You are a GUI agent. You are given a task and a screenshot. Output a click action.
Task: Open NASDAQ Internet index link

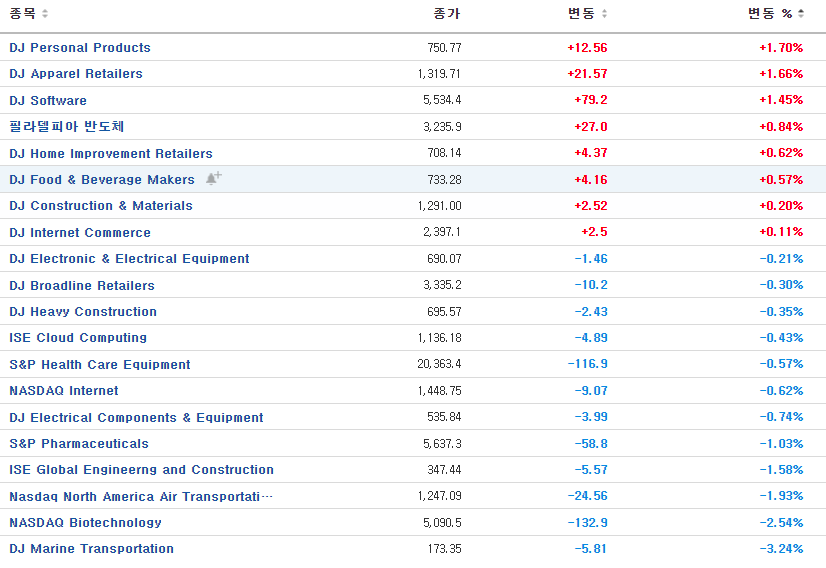click(64, 390)
